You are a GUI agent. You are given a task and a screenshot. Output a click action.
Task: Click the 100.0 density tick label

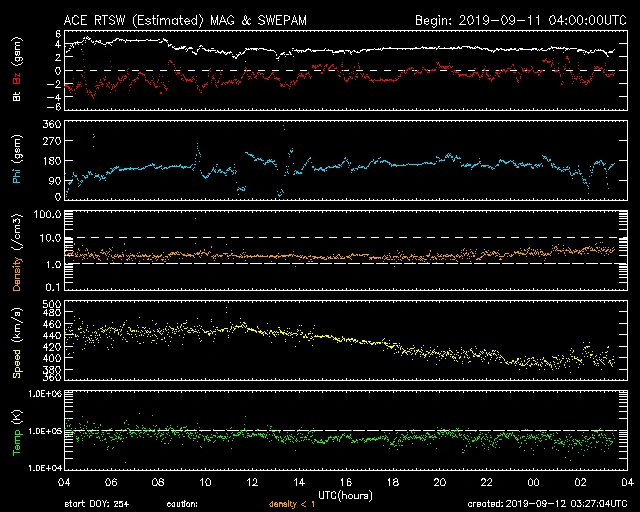click(50, 214)
